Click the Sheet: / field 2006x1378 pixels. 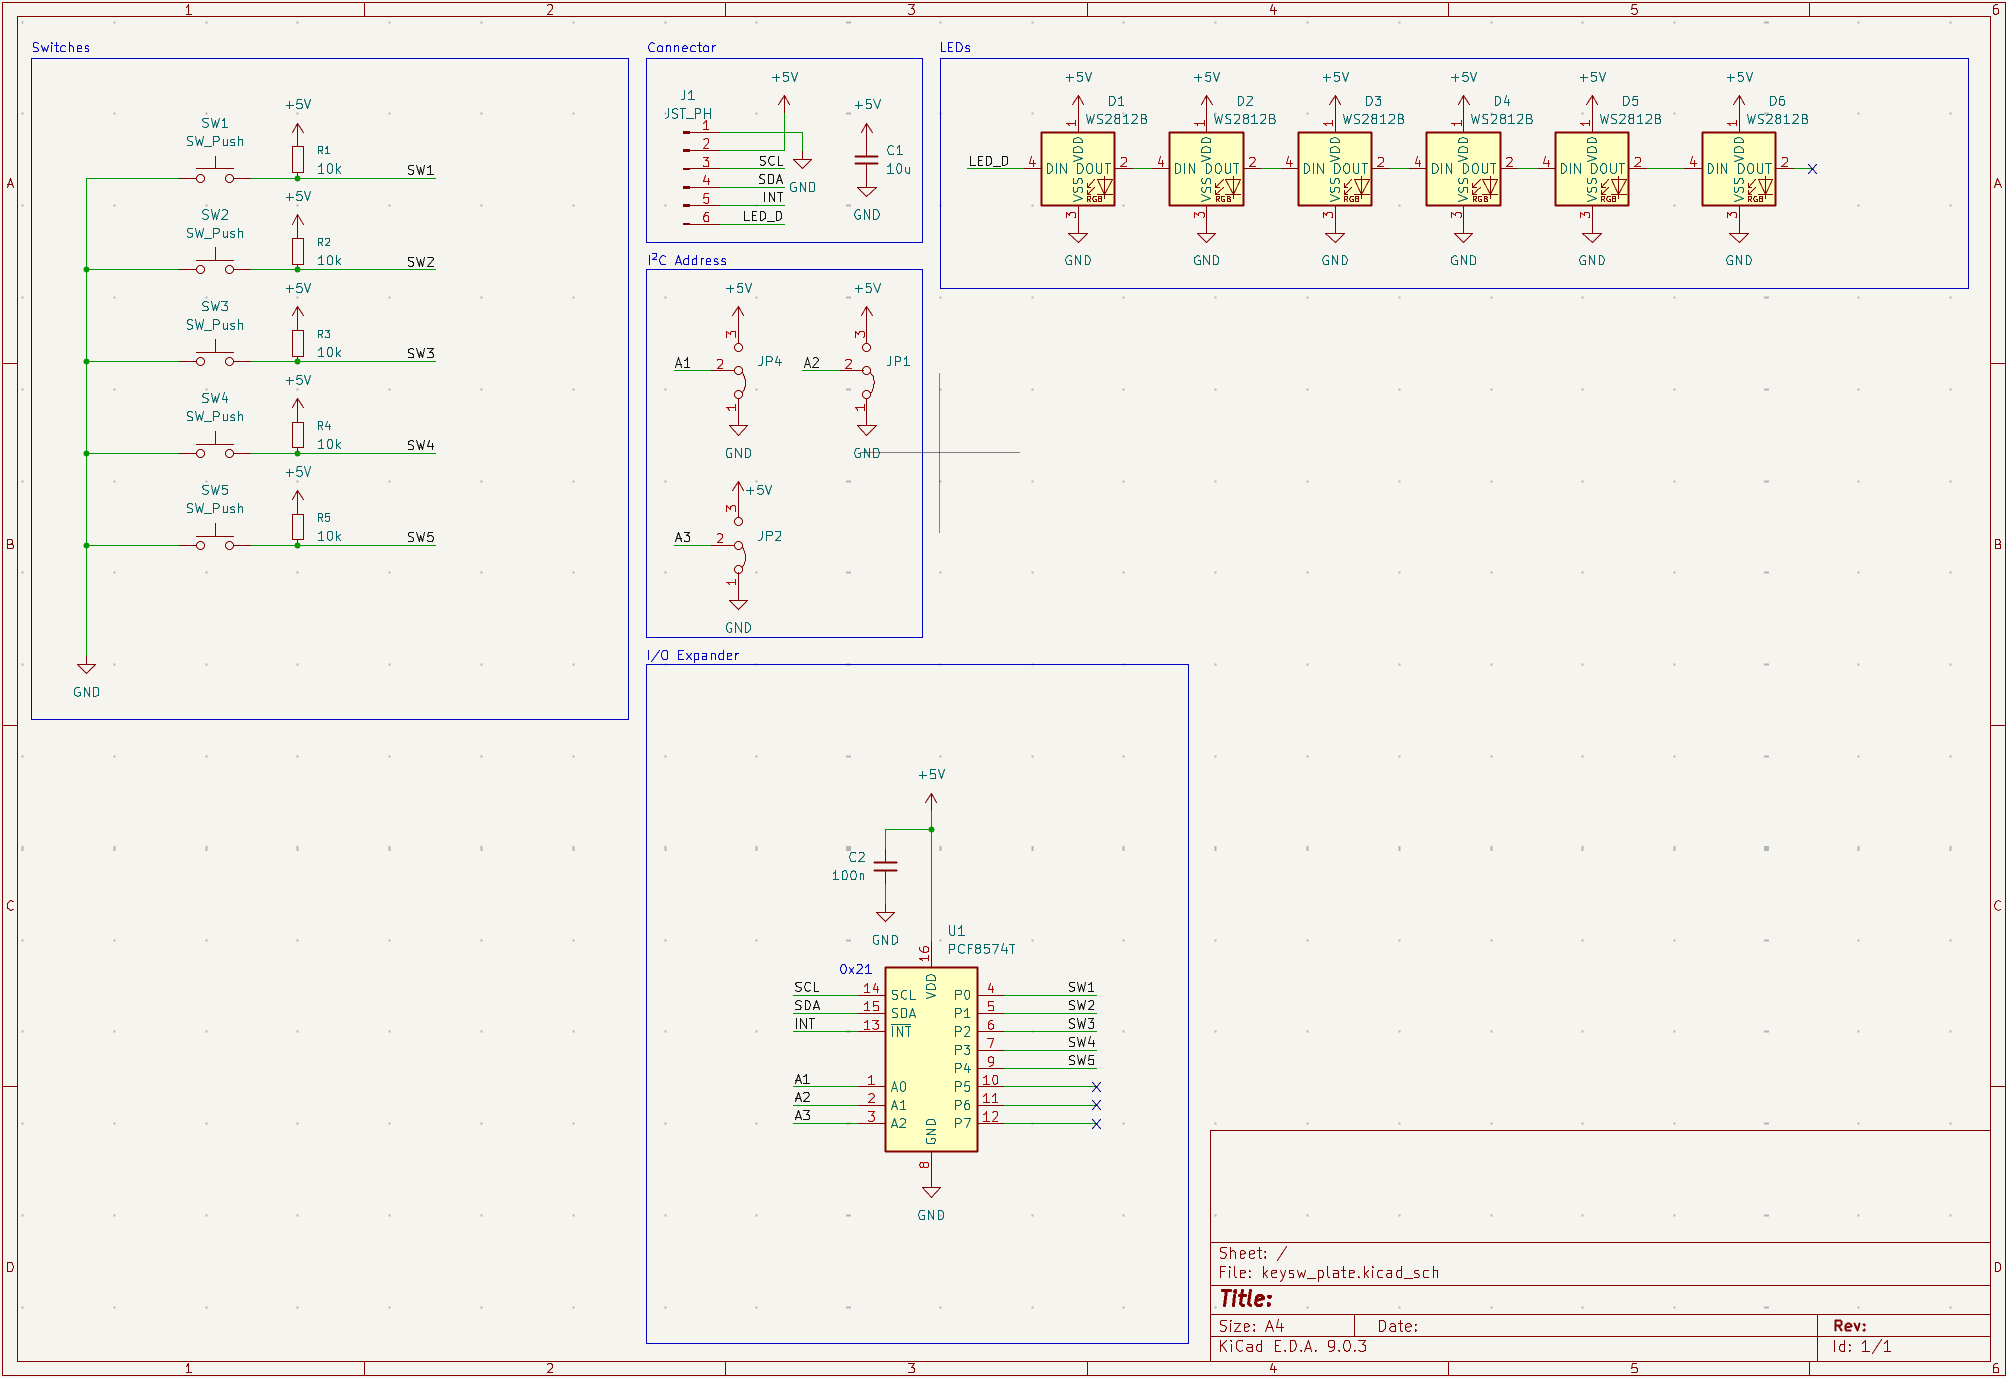(x=1253, y=1253)
